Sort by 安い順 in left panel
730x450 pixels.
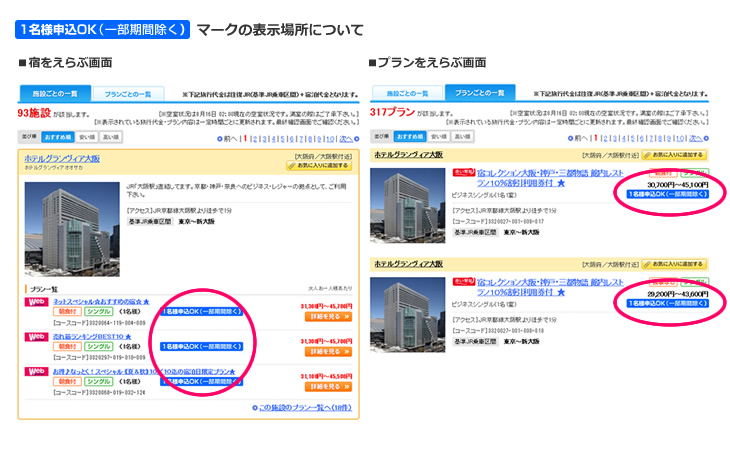(x=86, y=136)
